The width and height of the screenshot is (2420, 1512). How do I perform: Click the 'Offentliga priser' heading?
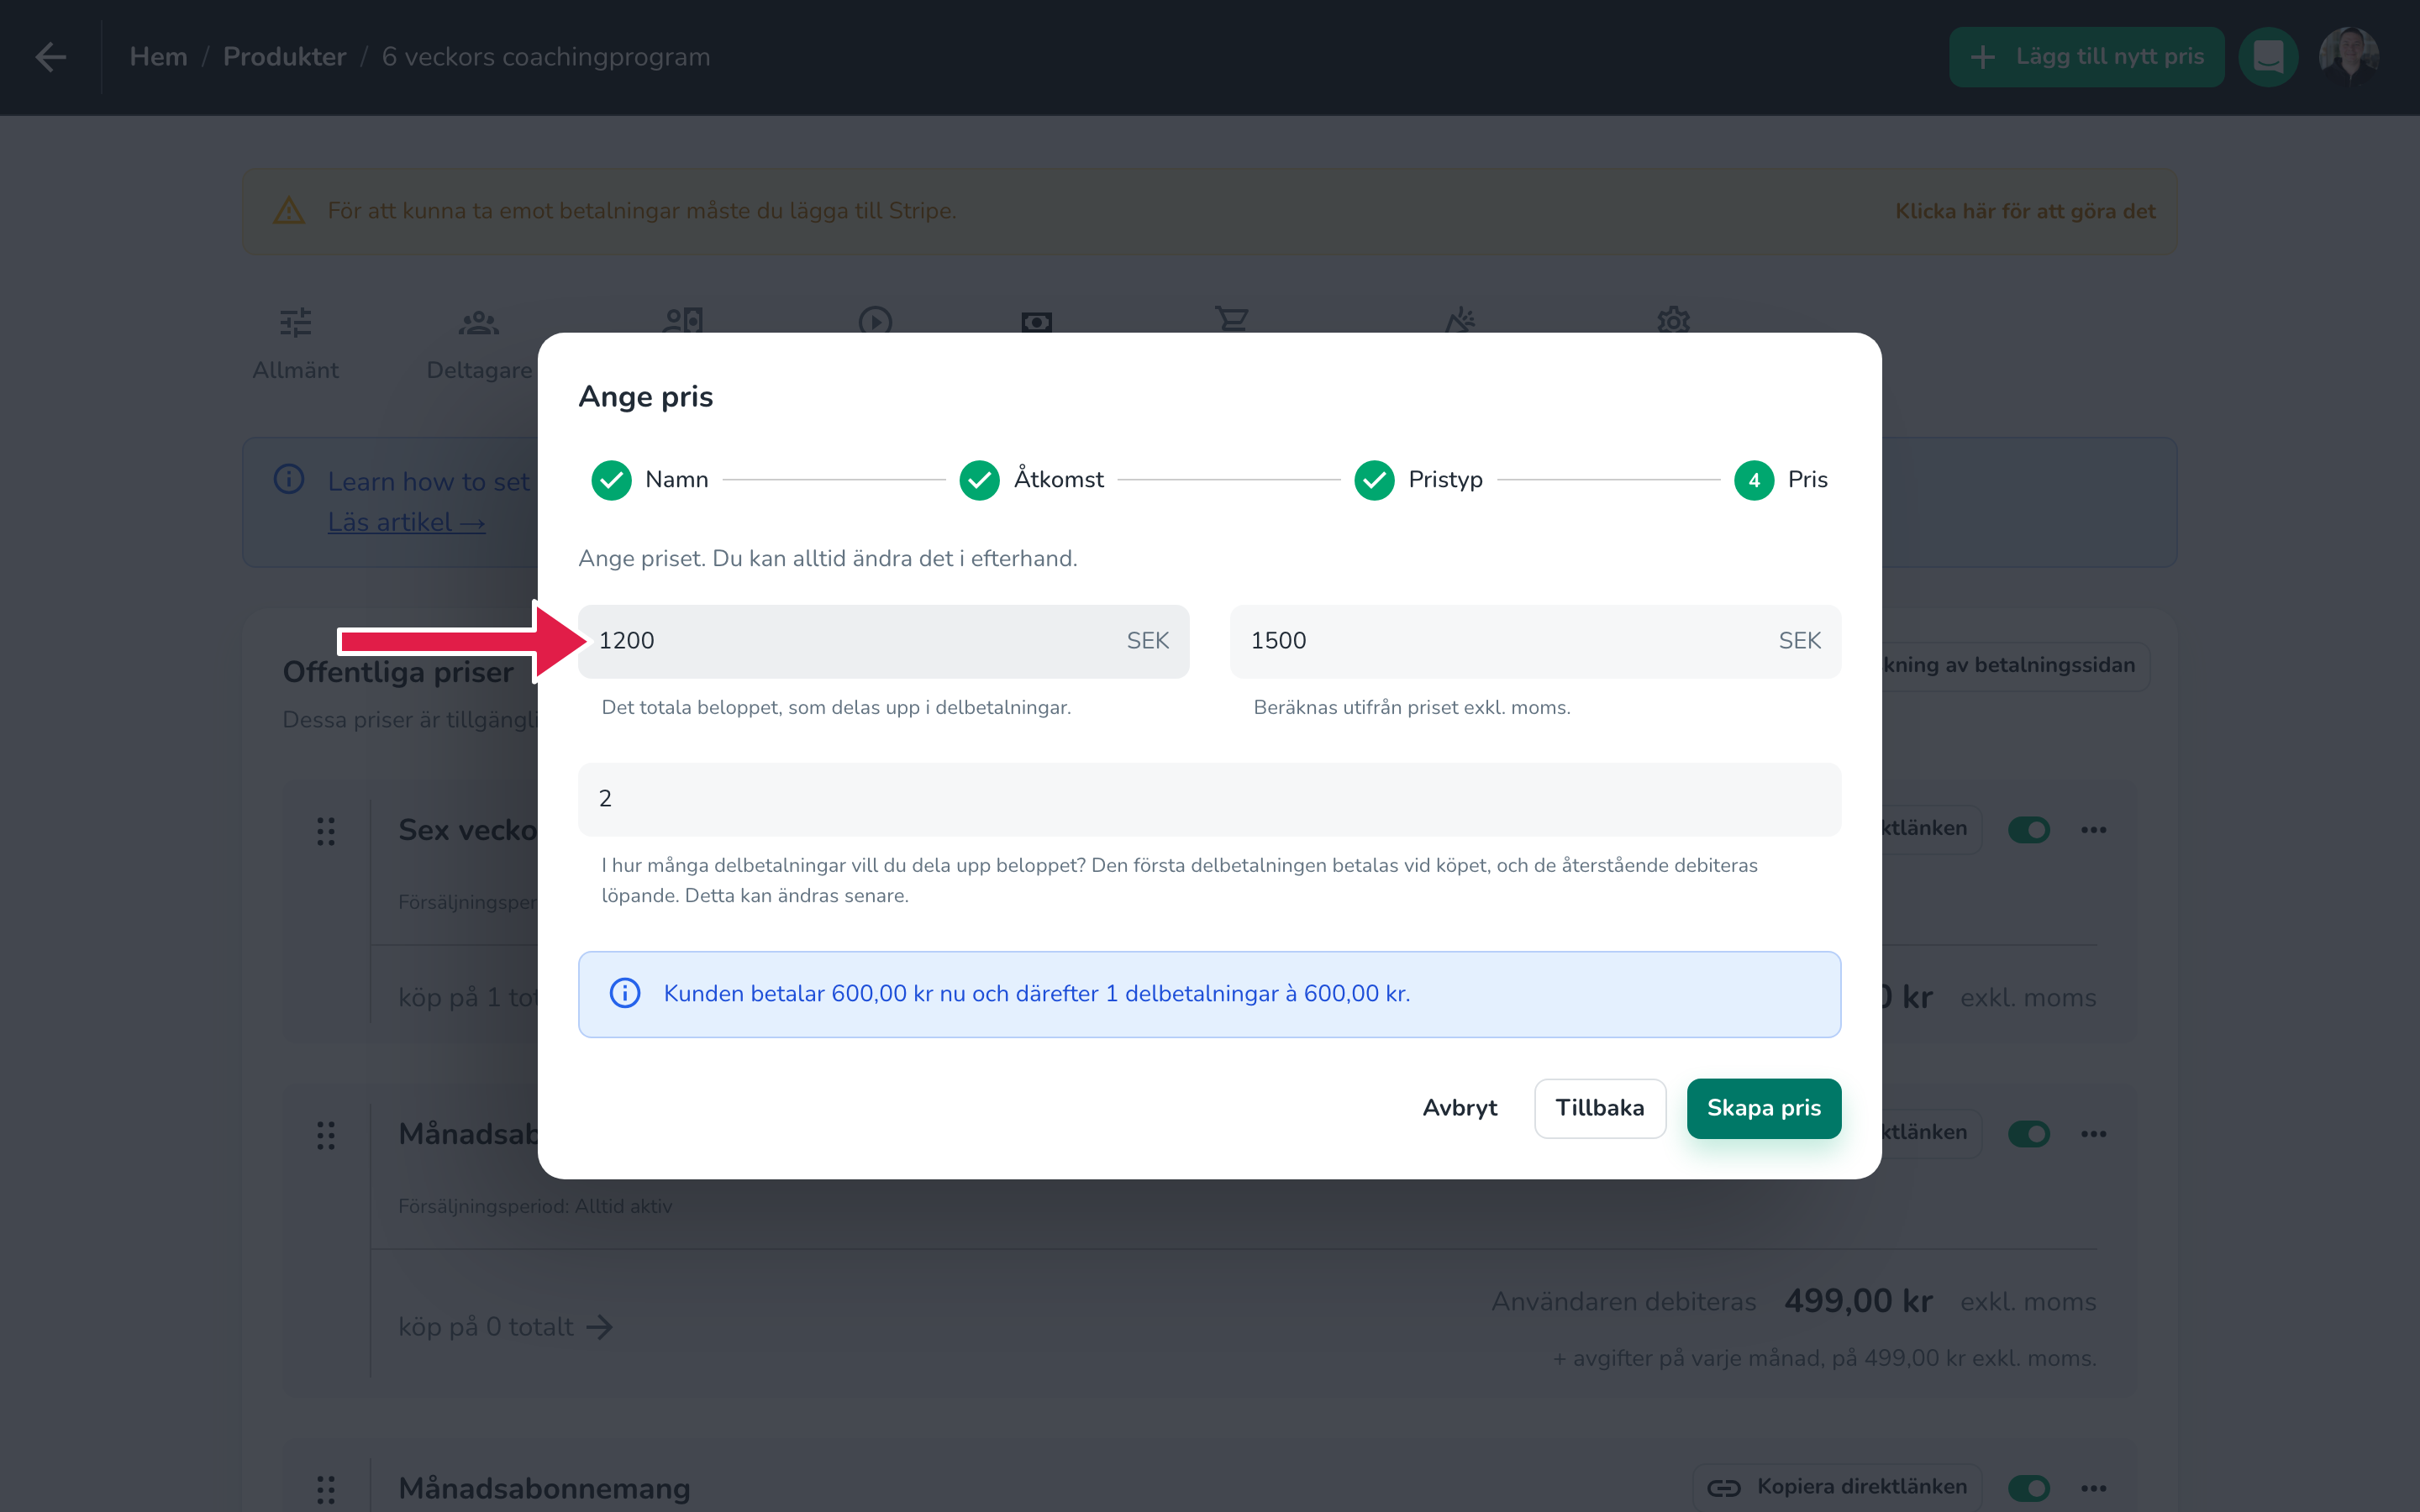[398, 672]
